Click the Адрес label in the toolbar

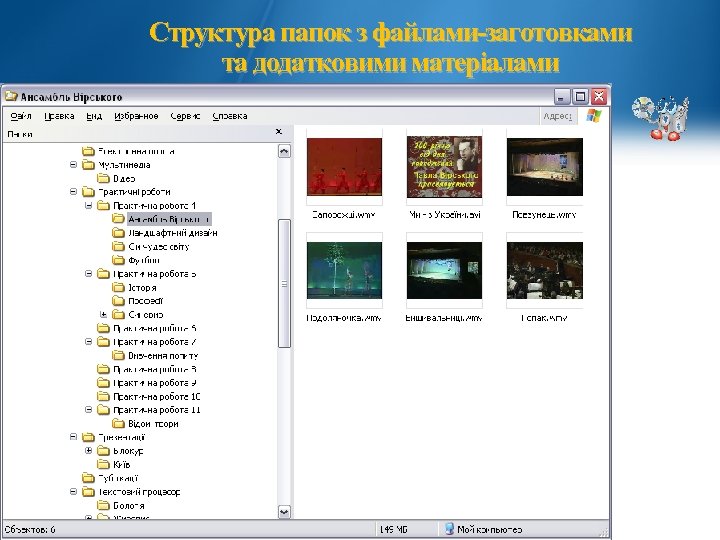pos(557,116)
